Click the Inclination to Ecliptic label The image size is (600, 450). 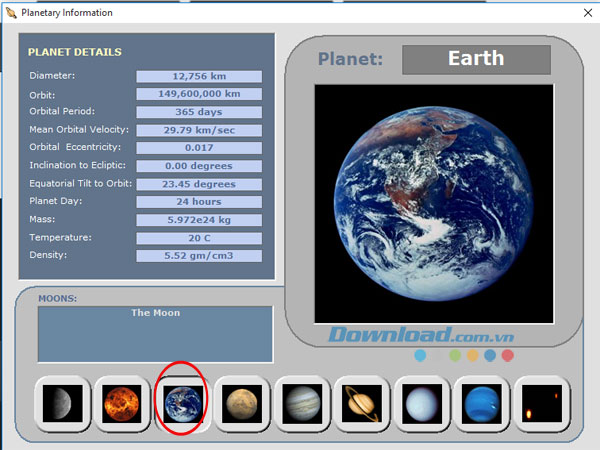77,165
